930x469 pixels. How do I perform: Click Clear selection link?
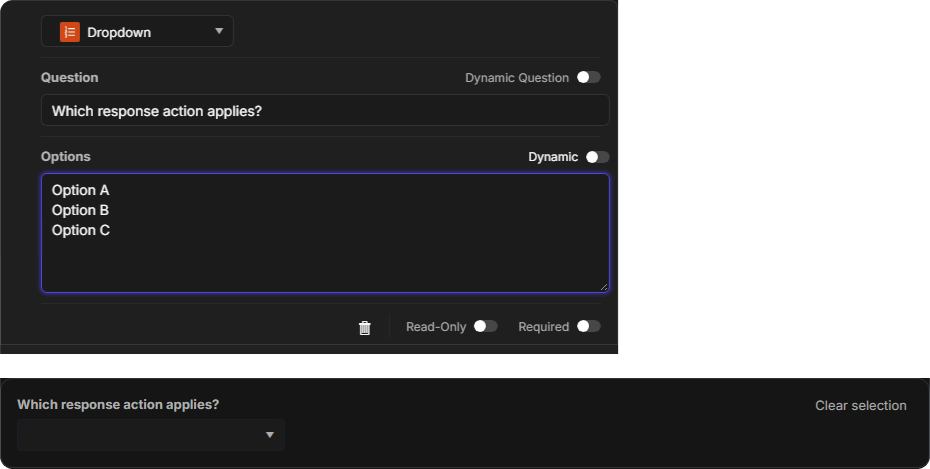pyautogui.click(x=861, y=406)
